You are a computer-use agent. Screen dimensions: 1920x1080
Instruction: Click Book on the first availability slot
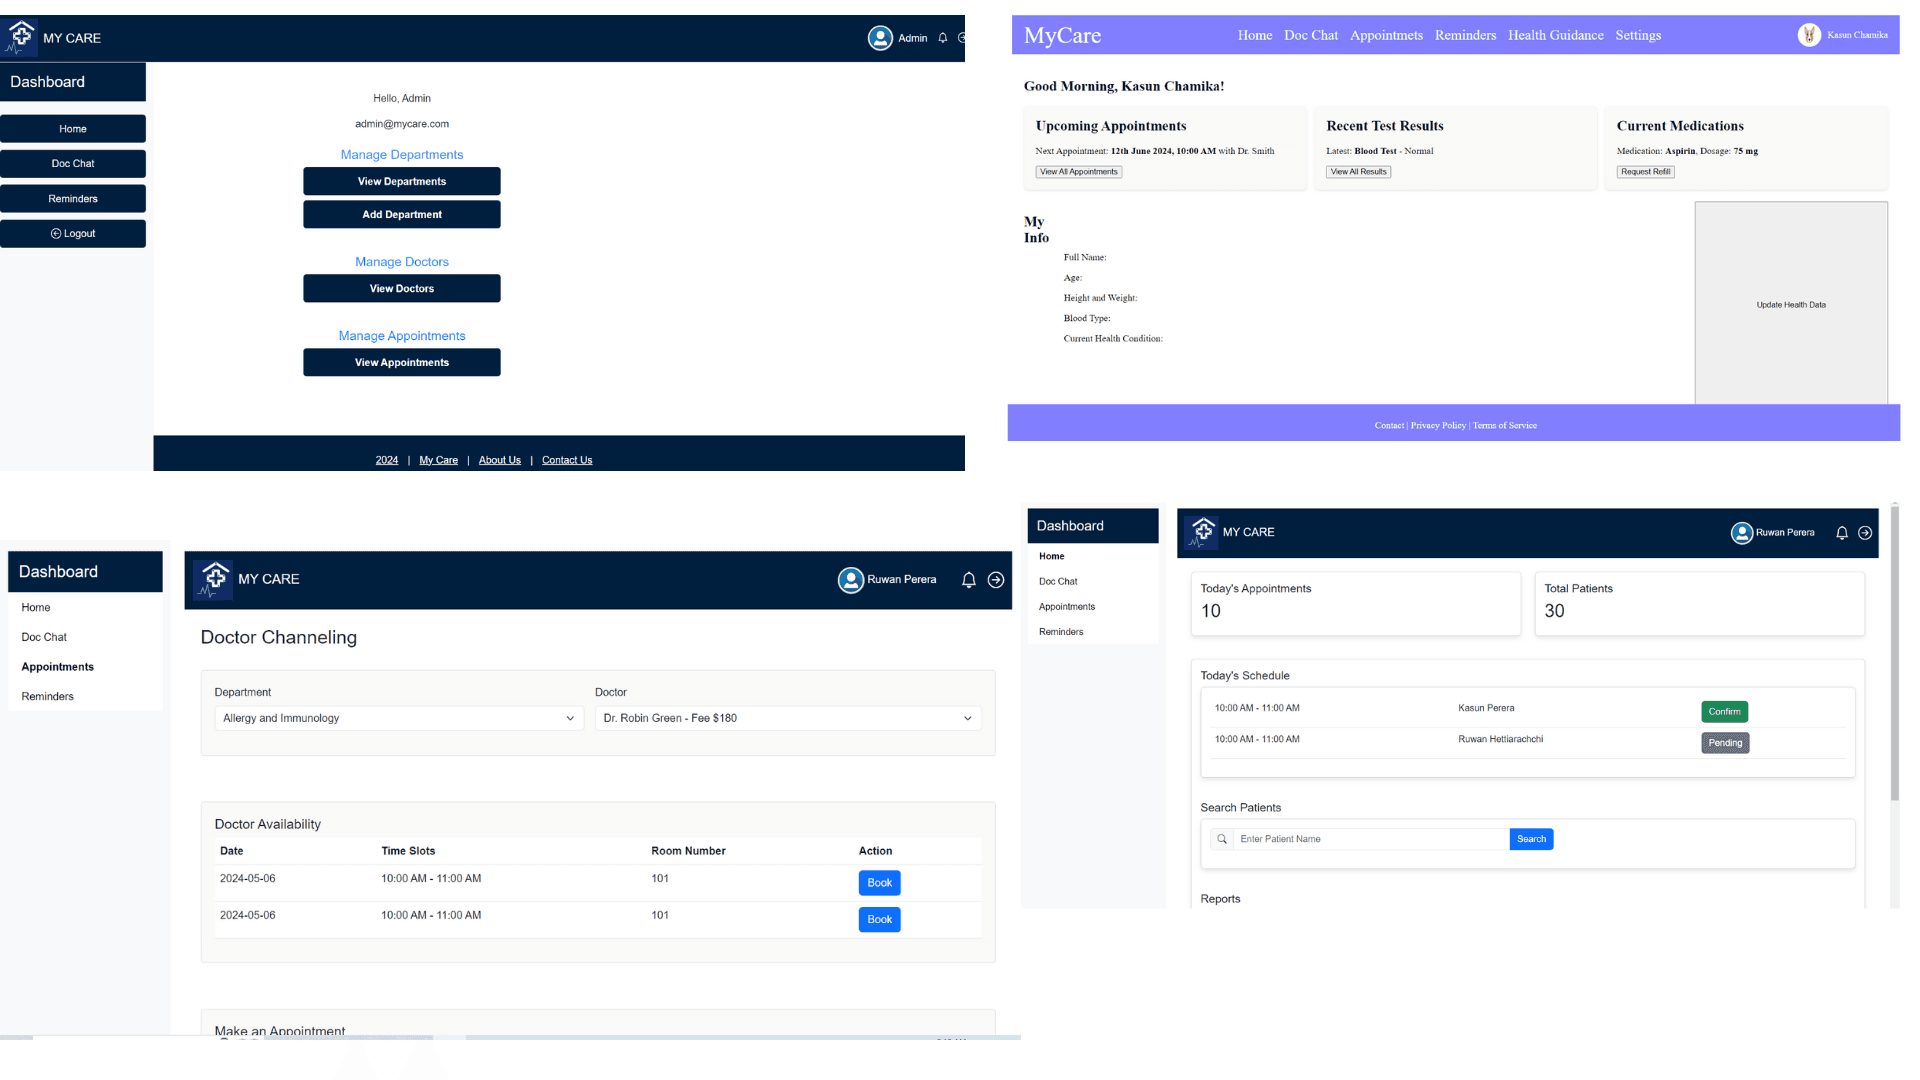point(879,883)
